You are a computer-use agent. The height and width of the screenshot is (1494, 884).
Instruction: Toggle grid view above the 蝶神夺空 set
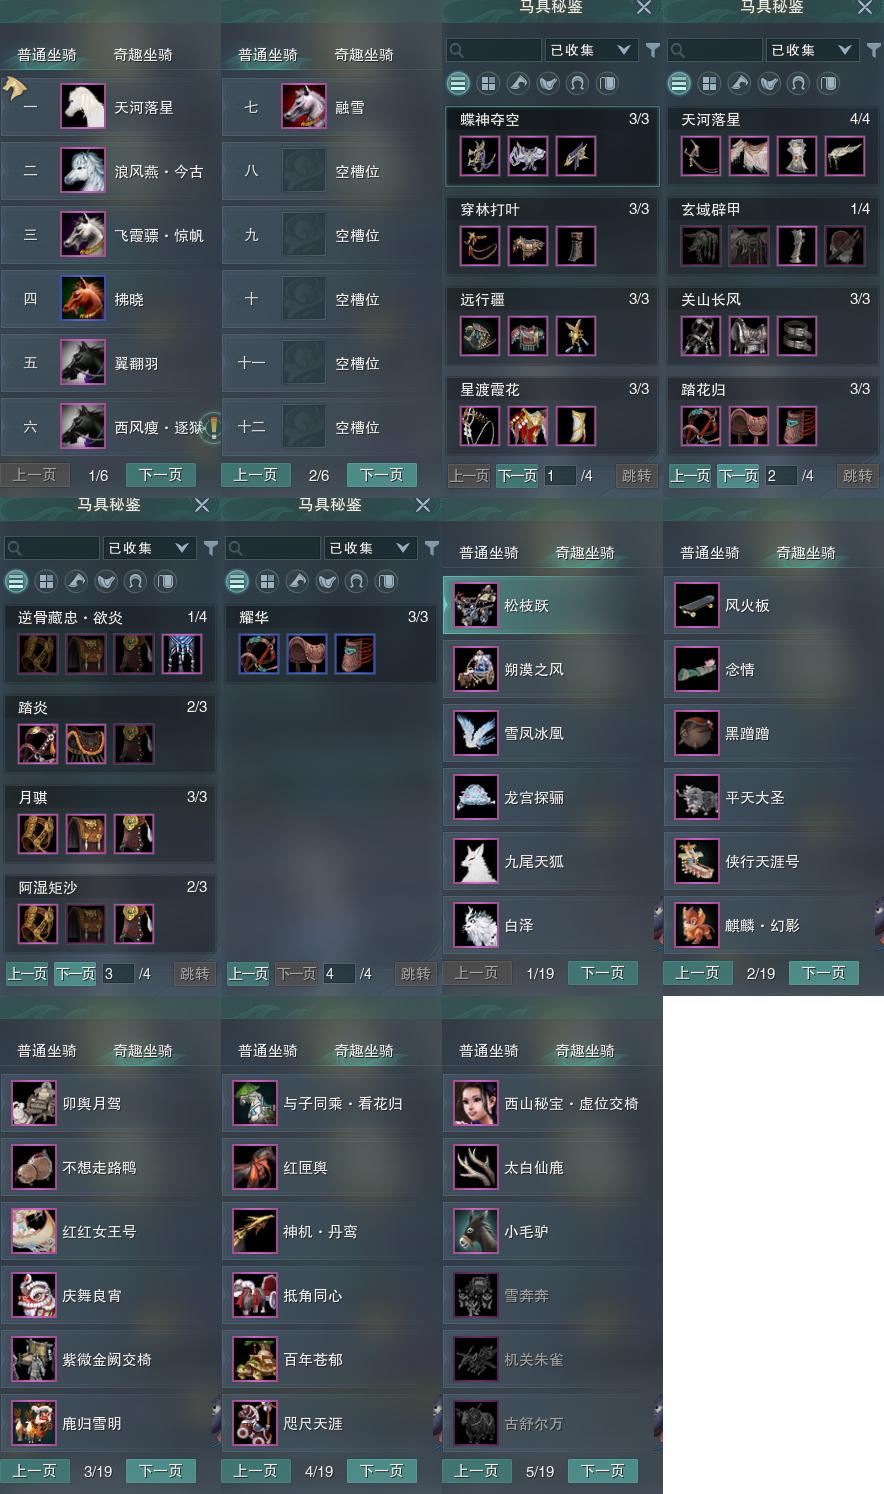point(488,83)
